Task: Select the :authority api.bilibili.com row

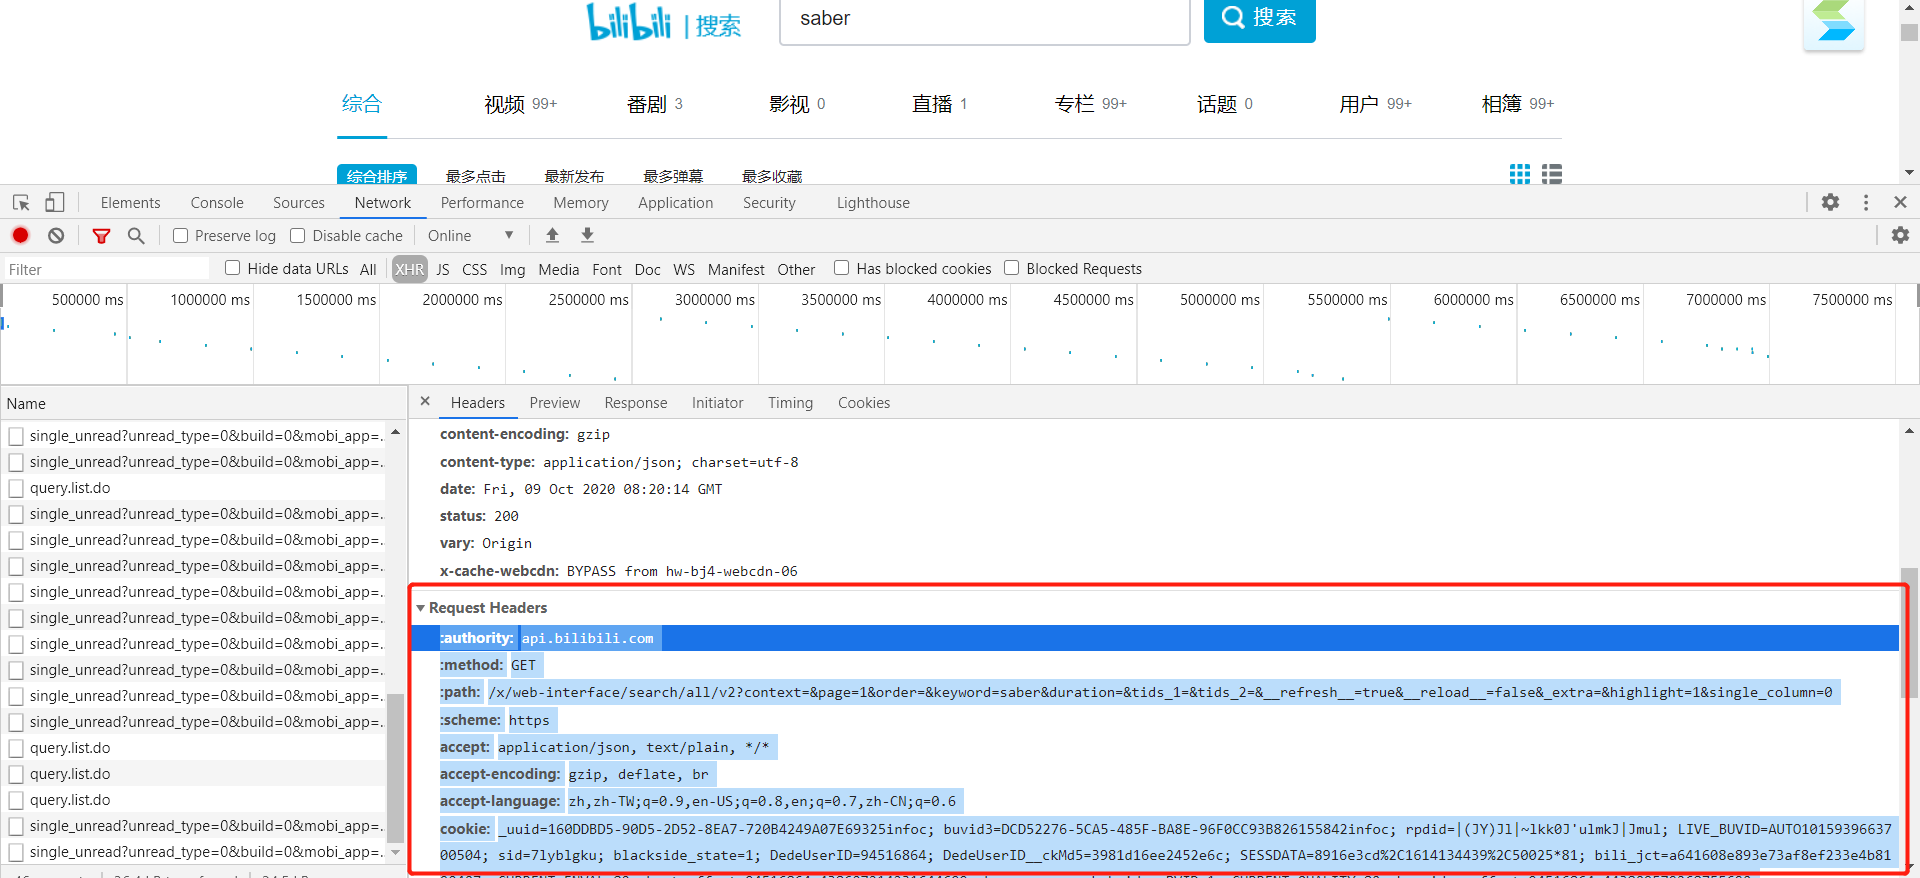Action: 1155,638
